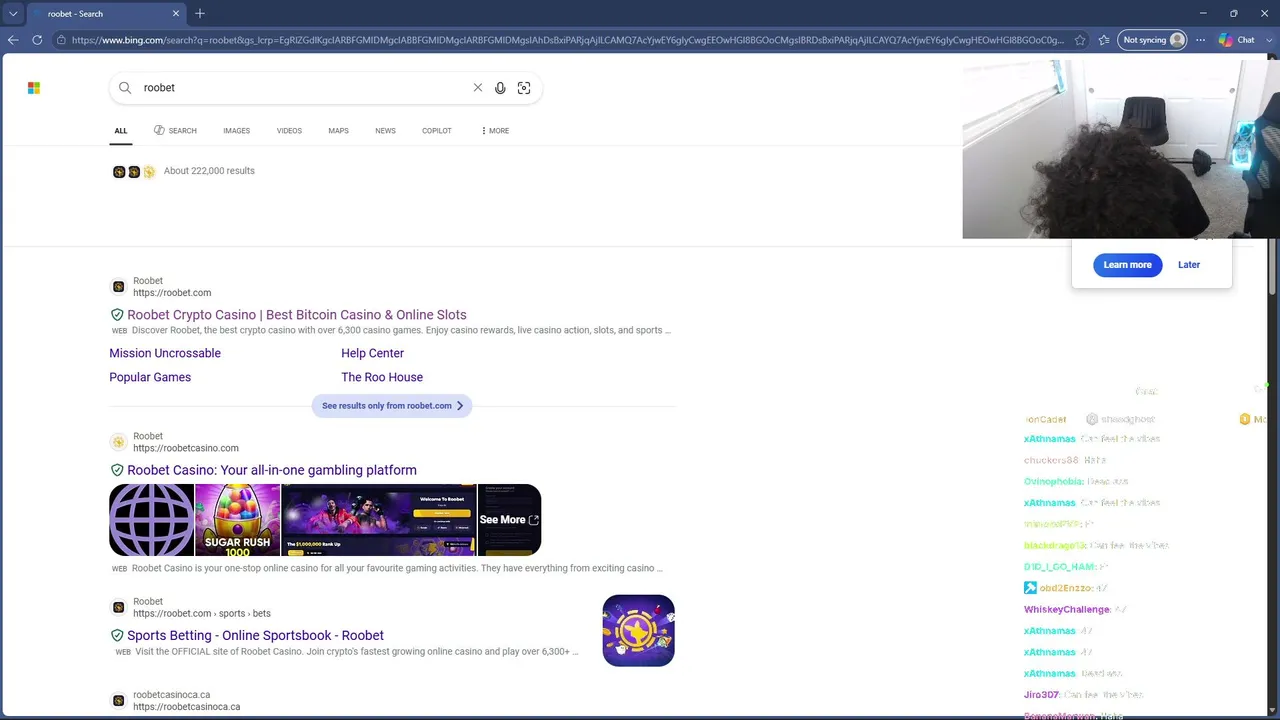1280x720 pixels.
Task: Click the https://roobet.com URL
Action: point(172,293)
